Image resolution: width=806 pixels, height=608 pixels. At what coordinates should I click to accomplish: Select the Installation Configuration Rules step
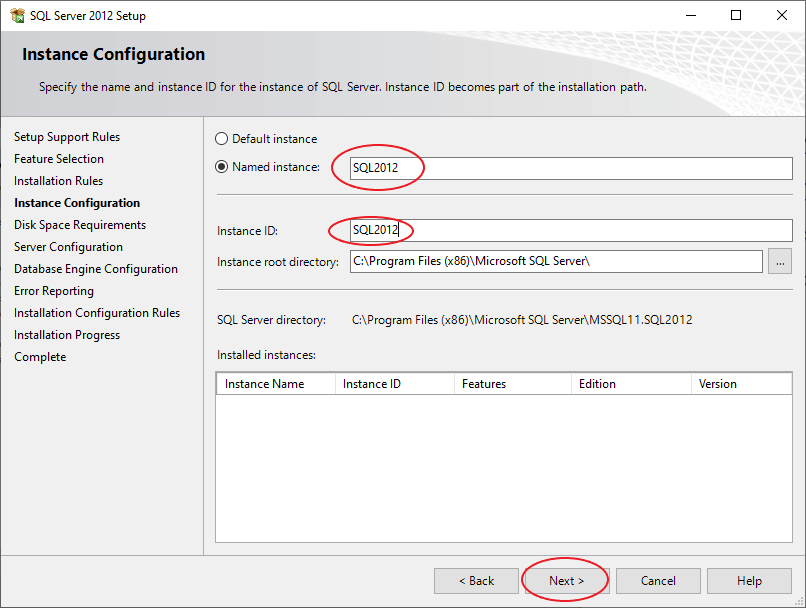(97, 313)
